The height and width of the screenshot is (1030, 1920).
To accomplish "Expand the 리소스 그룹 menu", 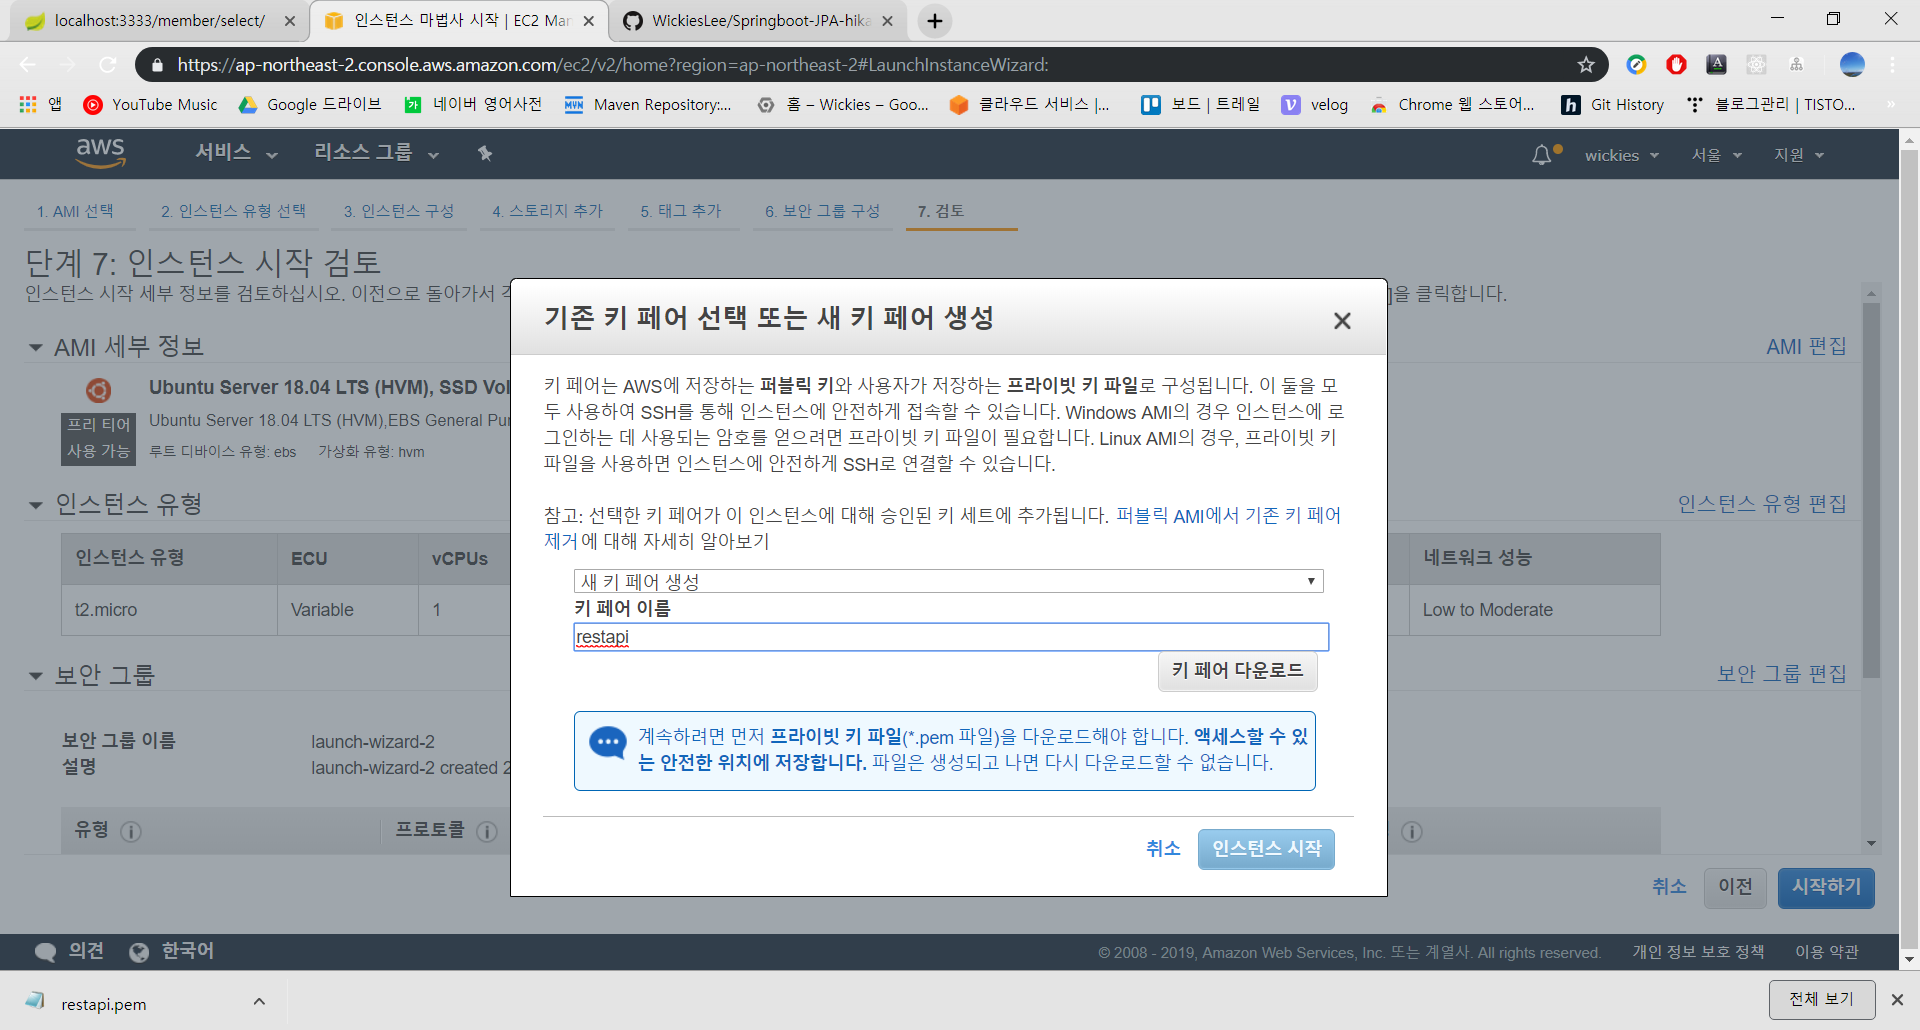I will point(377,153).
